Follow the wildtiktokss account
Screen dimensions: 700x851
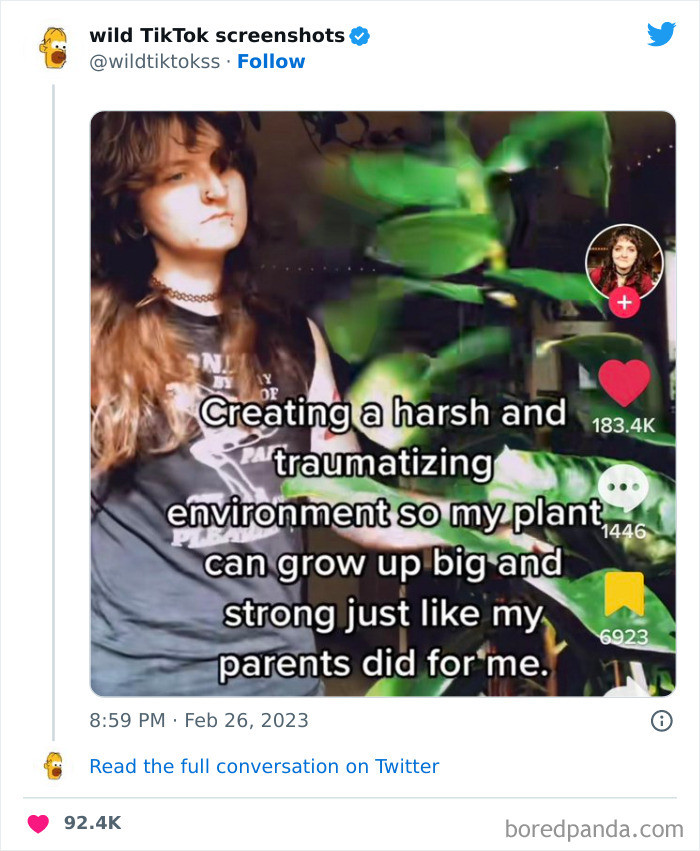coord(271,61)
